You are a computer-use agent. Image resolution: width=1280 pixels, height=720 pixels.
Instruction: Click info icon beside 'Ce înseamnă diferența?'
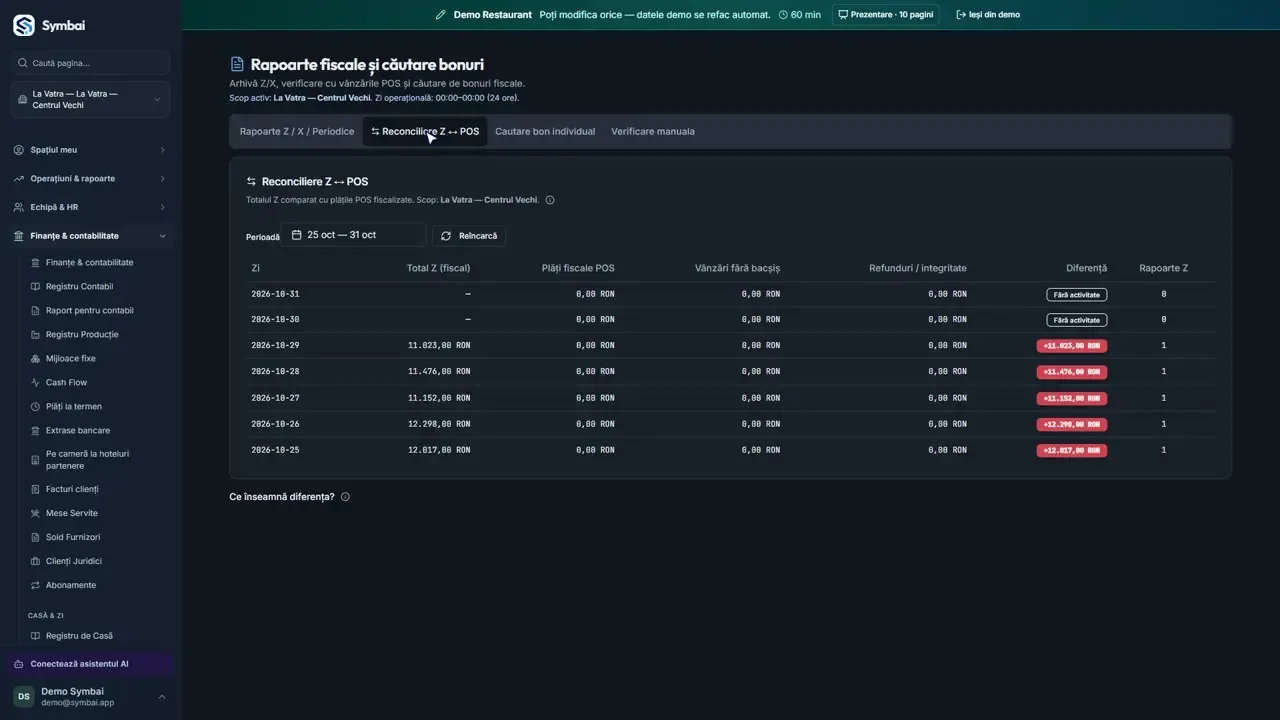[x=345, y=497]
